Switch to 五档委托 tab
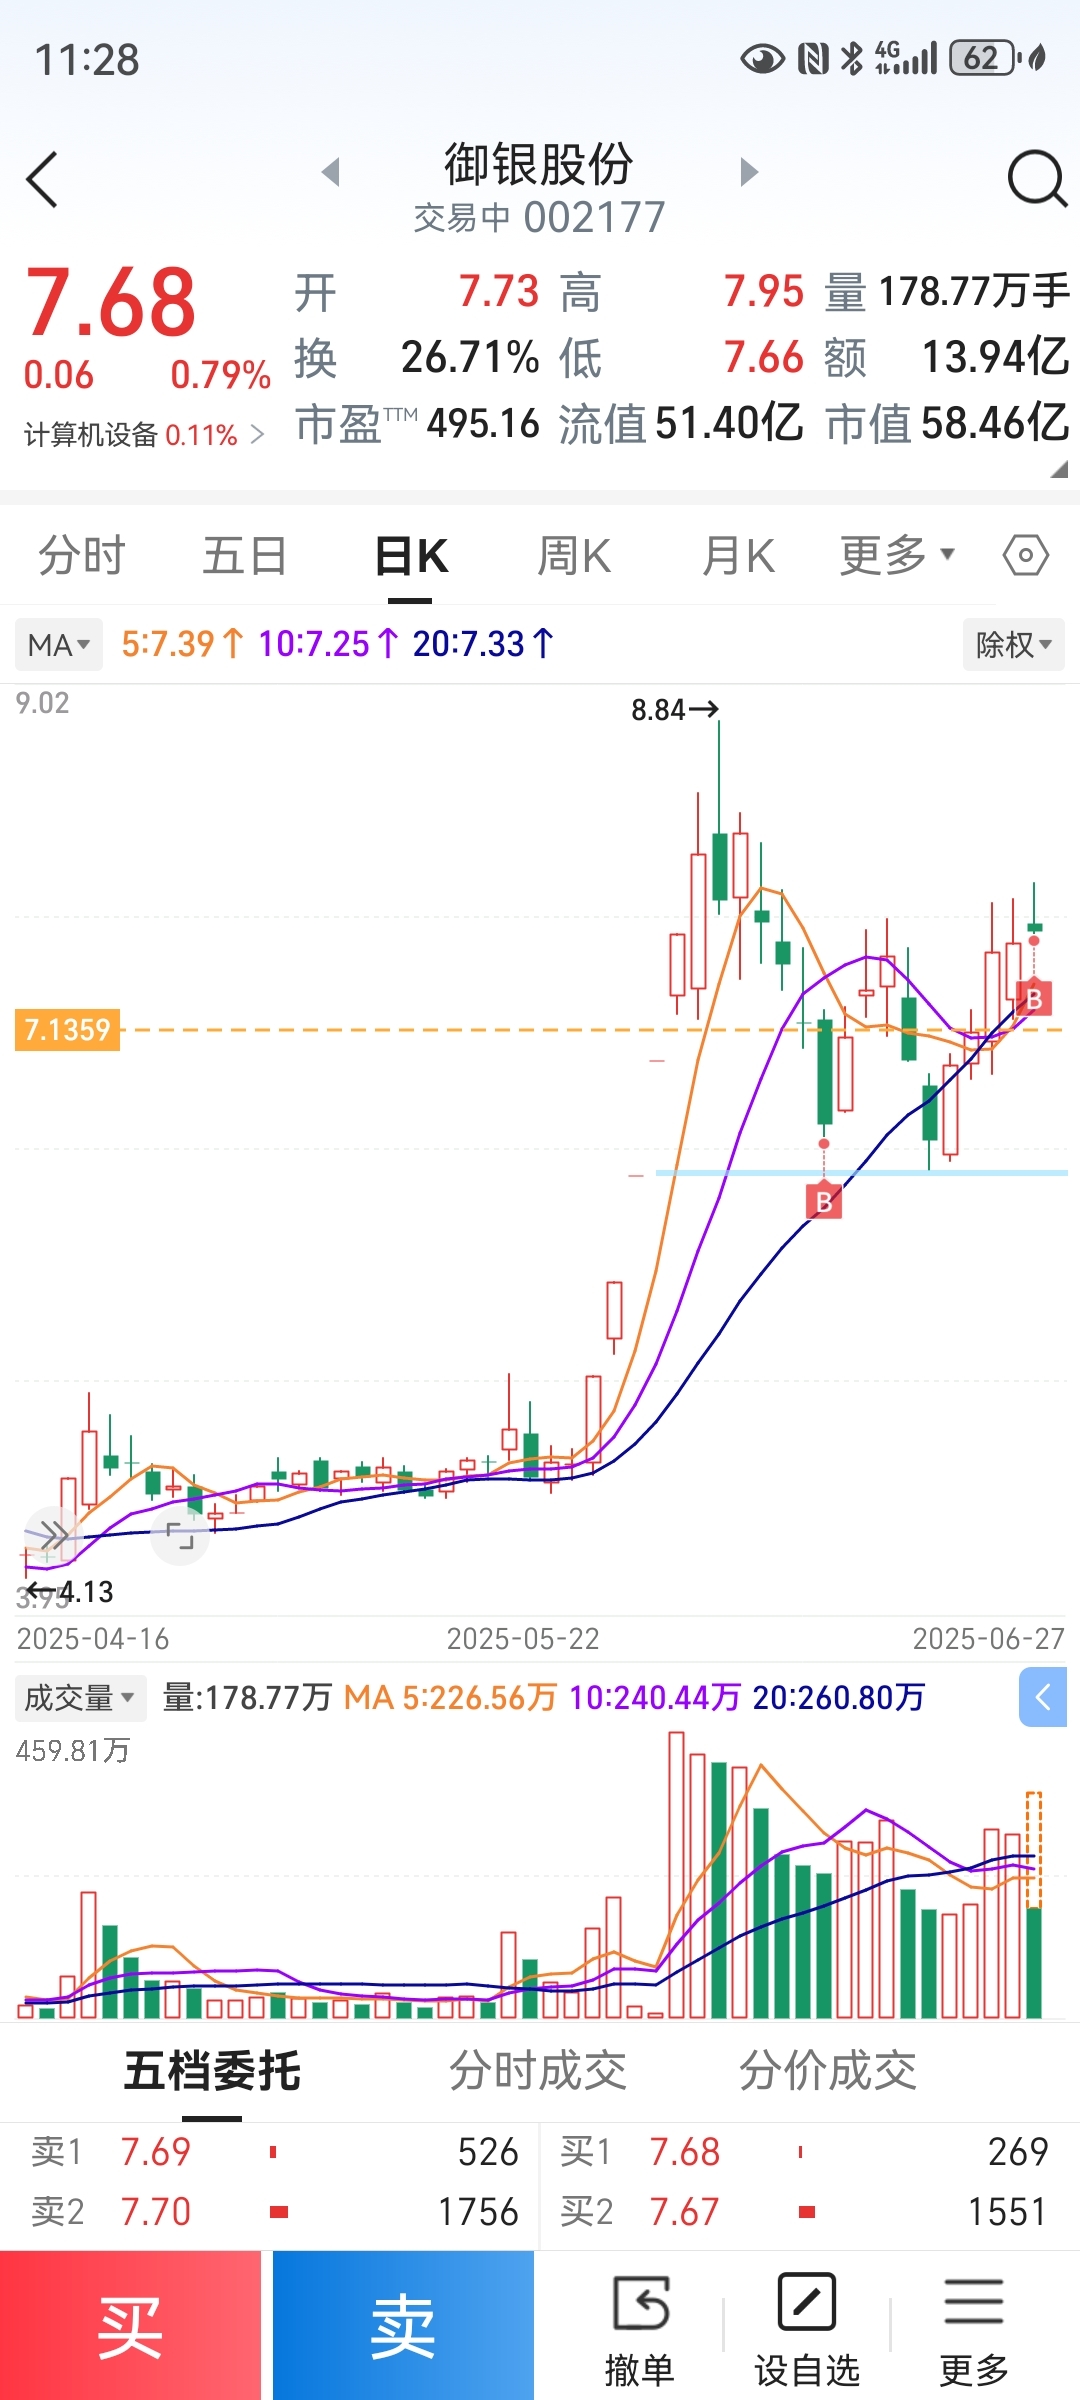 tap(212, 2069)
